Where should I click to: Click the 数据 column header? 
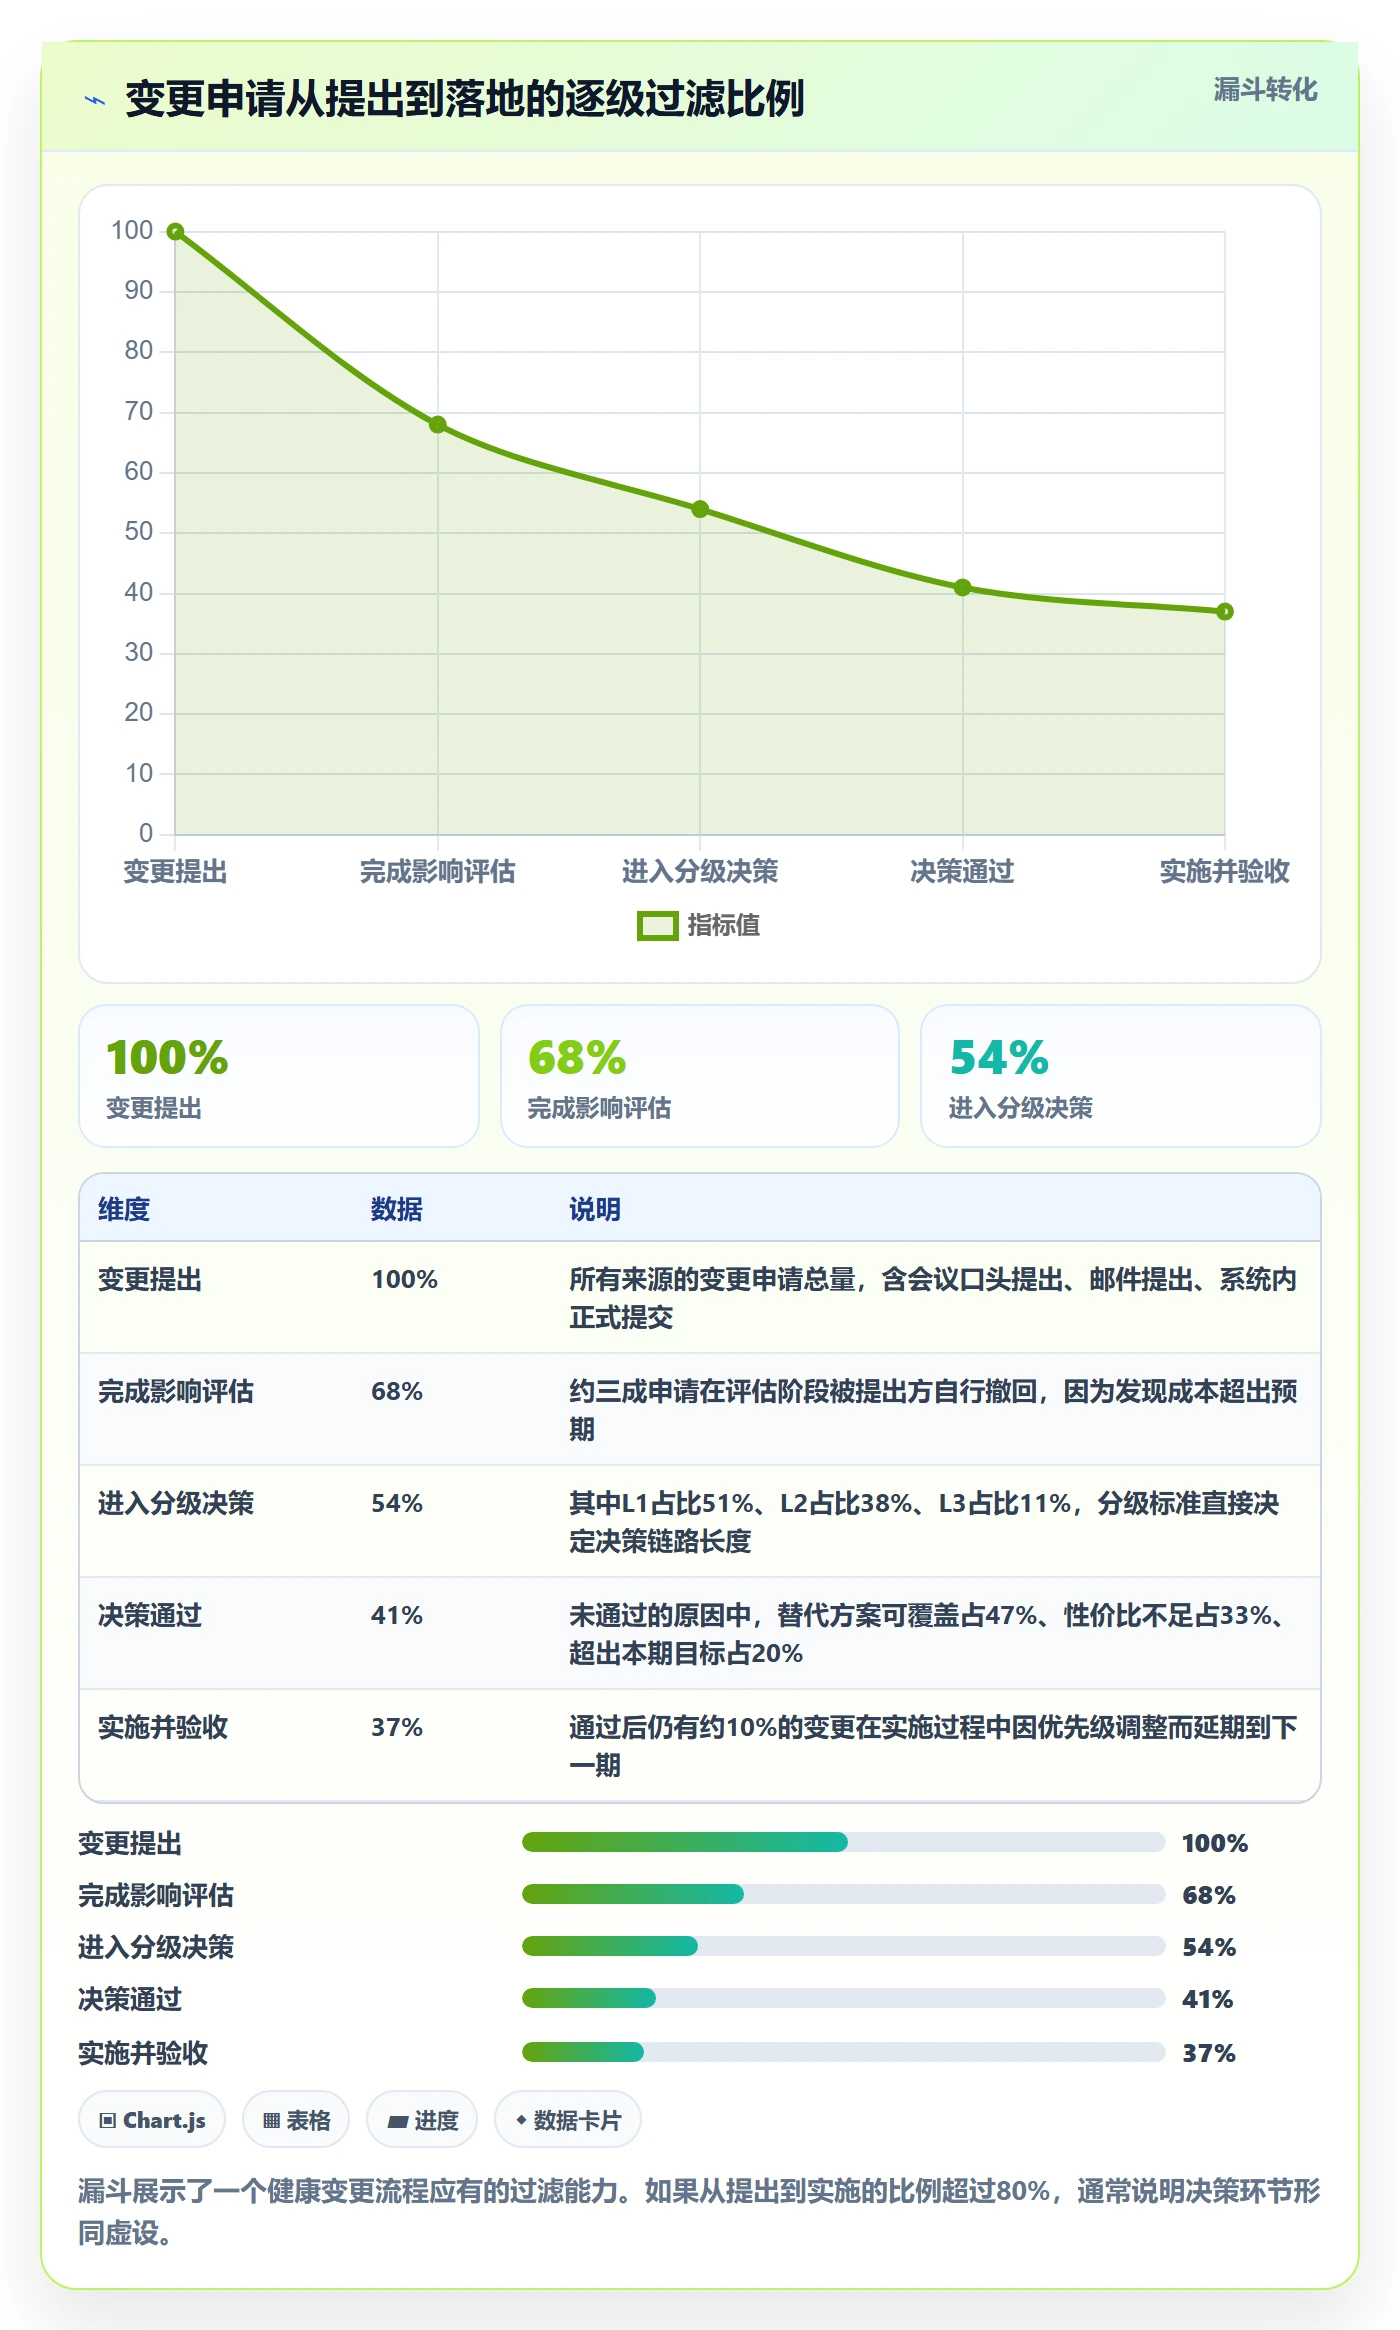(397, 1209)
